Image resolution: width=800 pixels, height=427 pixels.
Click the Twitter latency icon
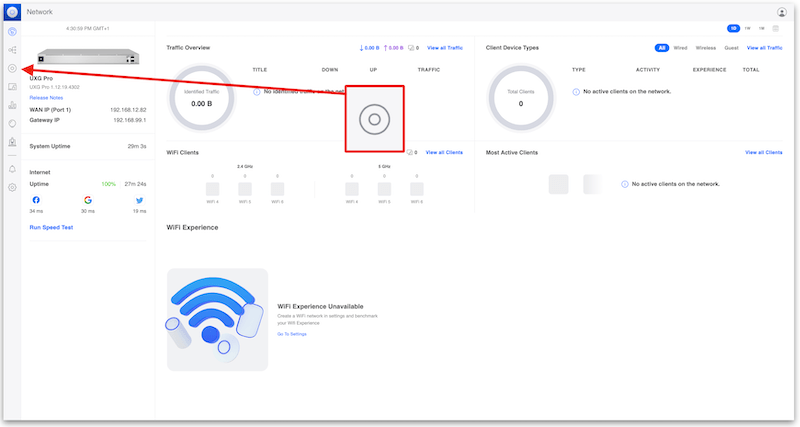click(x=139, y=200)
